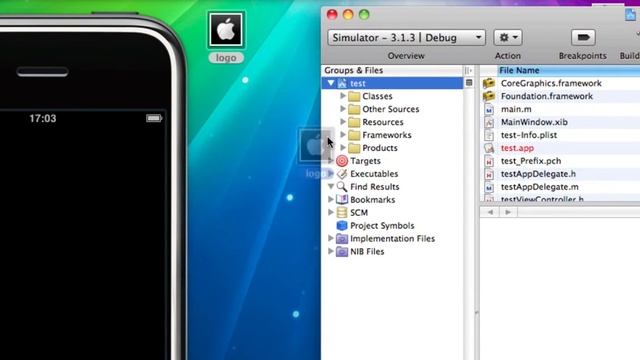The height and width of the screenshot is (360, 640).
Task: Open the Action gear menu
Action: (508, 38)
